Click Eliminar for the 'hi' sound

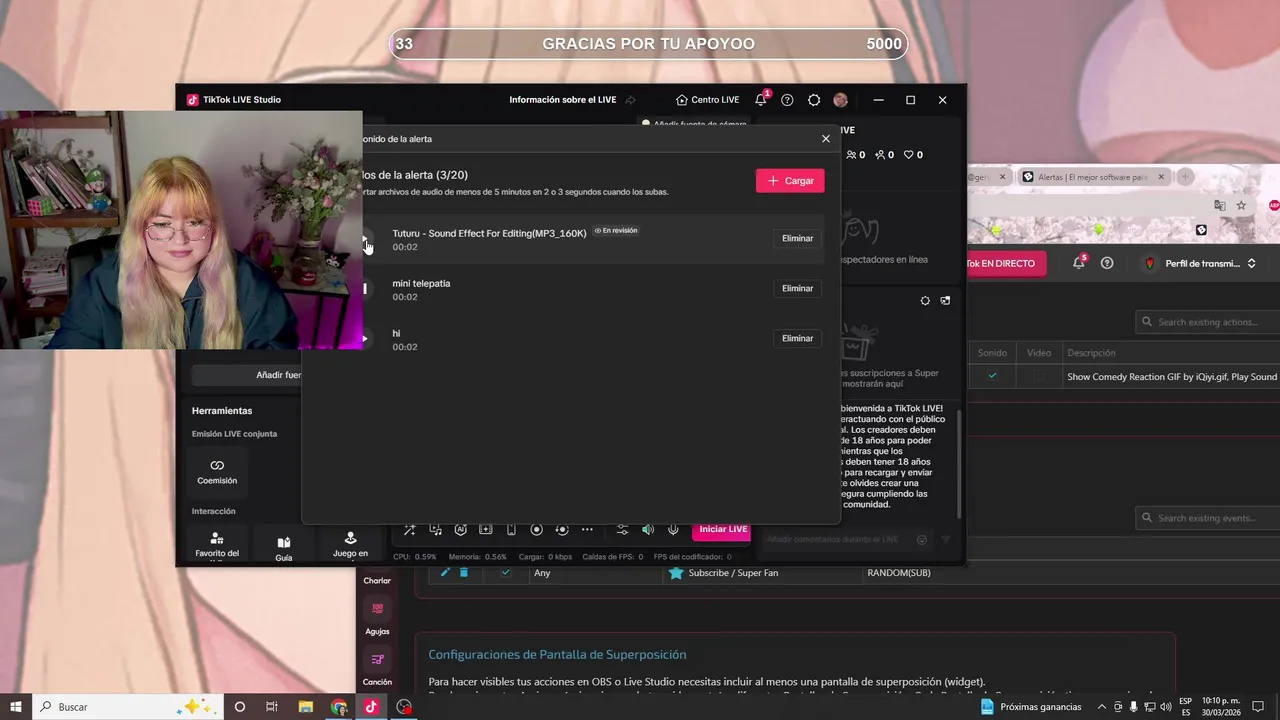[797, 339]
